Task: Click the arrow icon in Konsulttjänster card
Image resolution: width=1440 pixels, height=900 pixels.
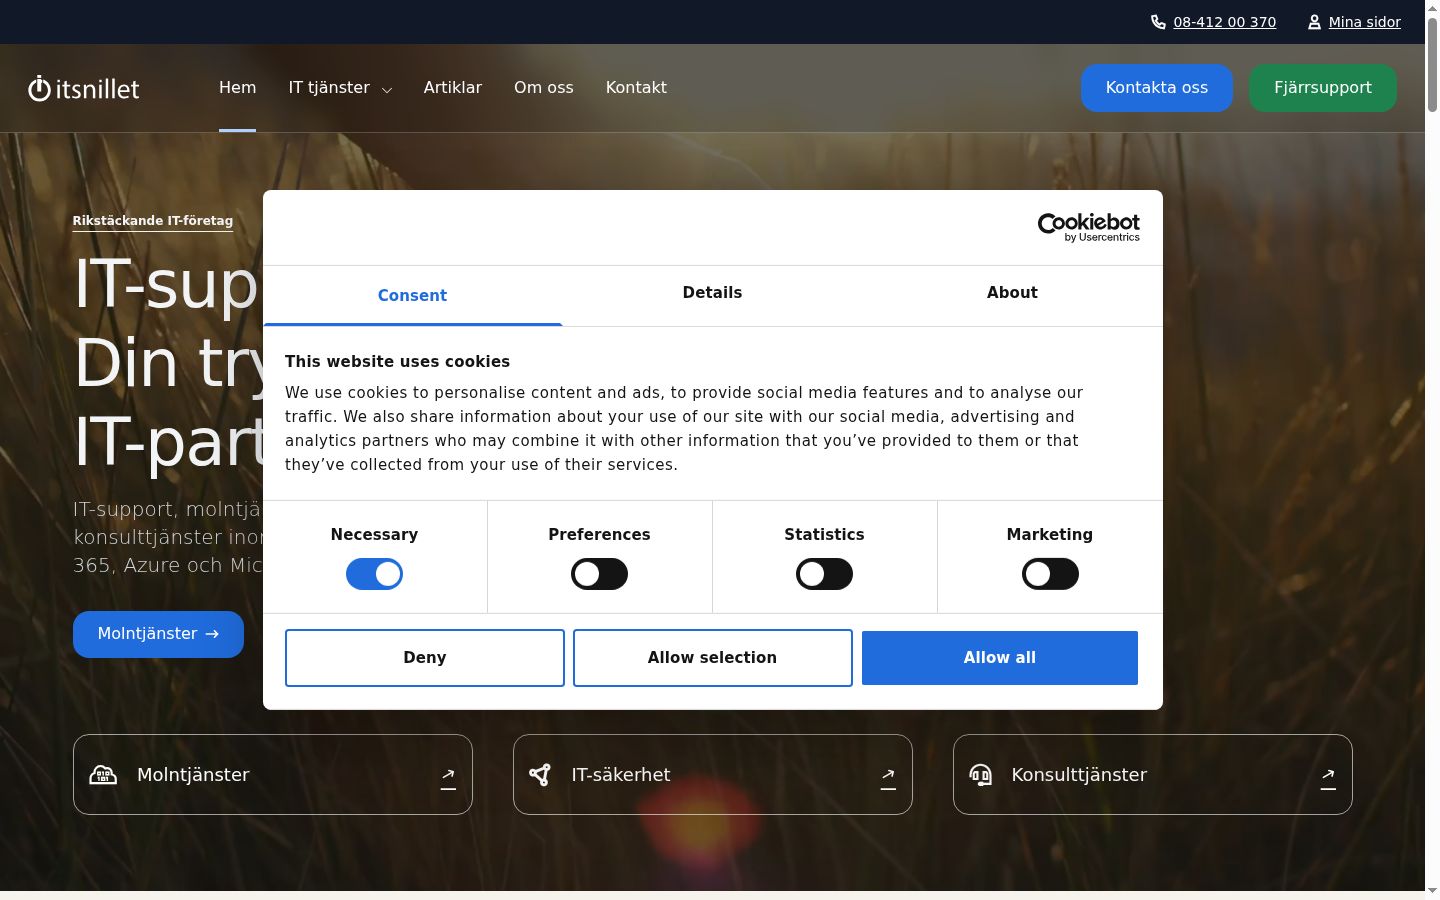Action: tap(1328, 777)
